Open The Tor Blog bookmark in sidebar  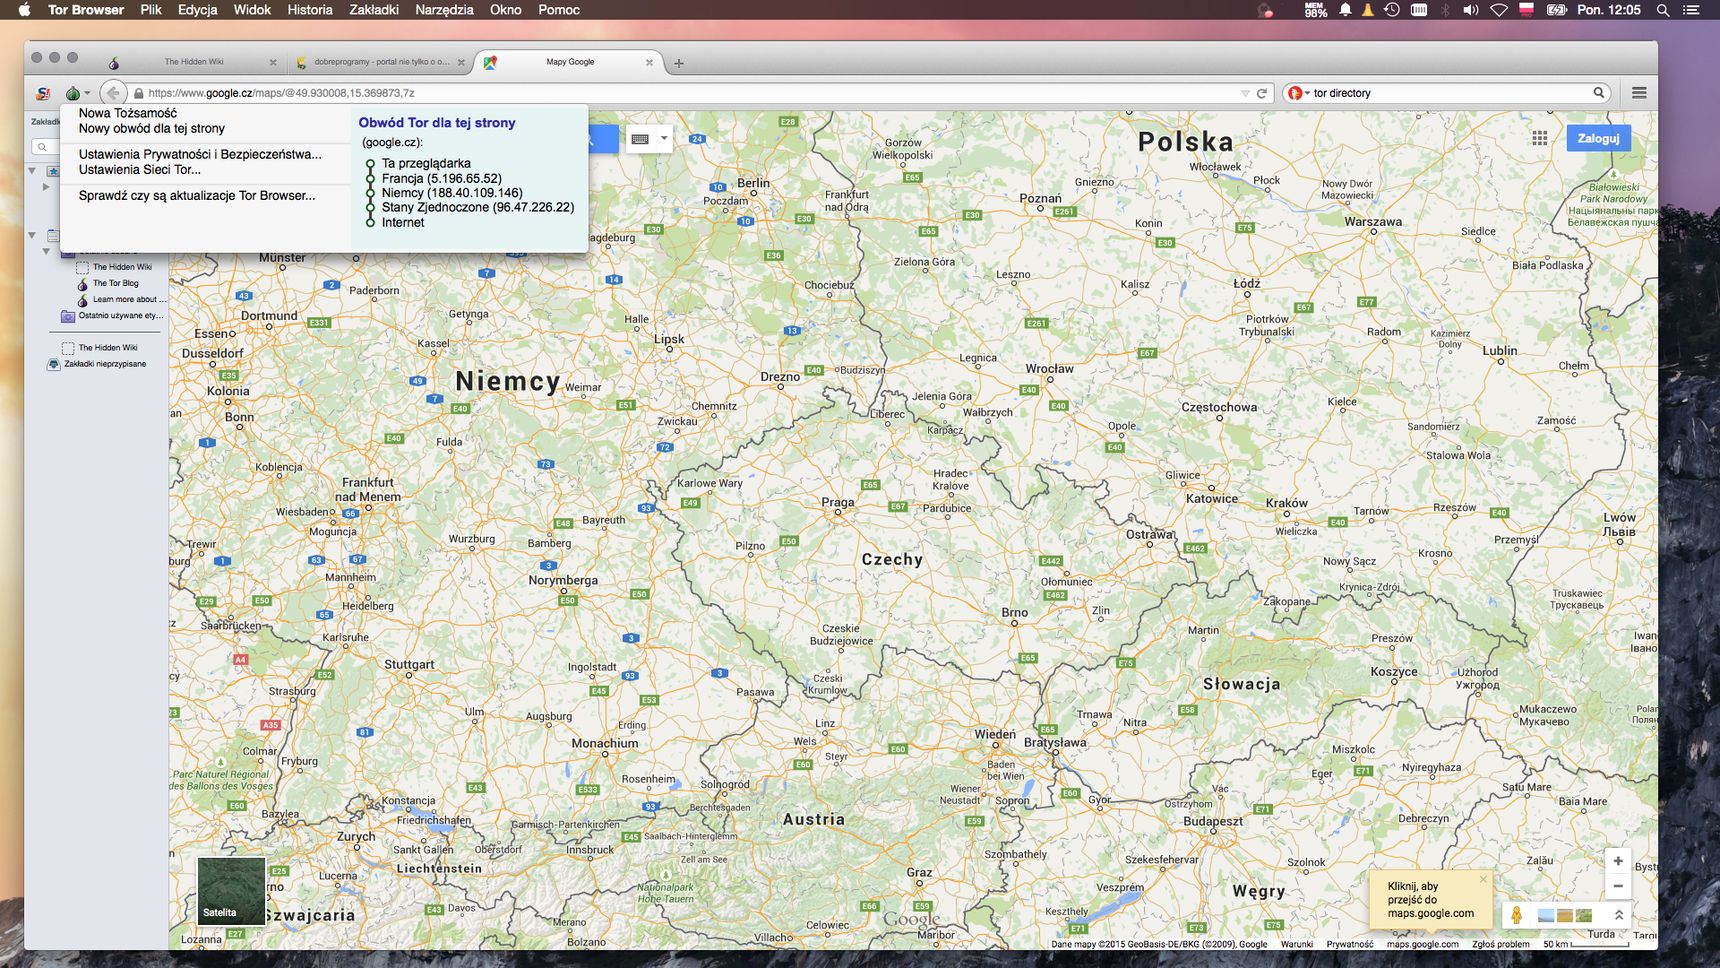[115, 283]
